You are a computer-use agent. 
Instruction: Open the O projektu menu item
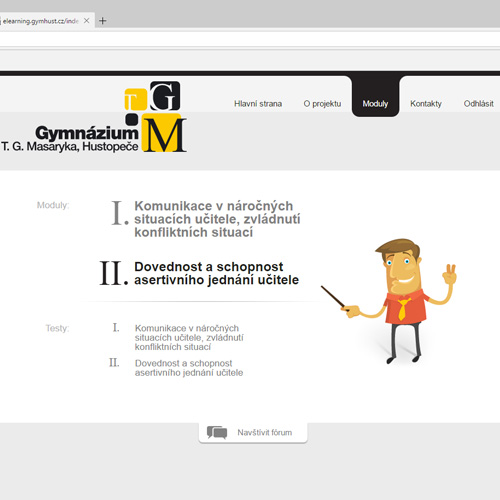click(322, 104)
